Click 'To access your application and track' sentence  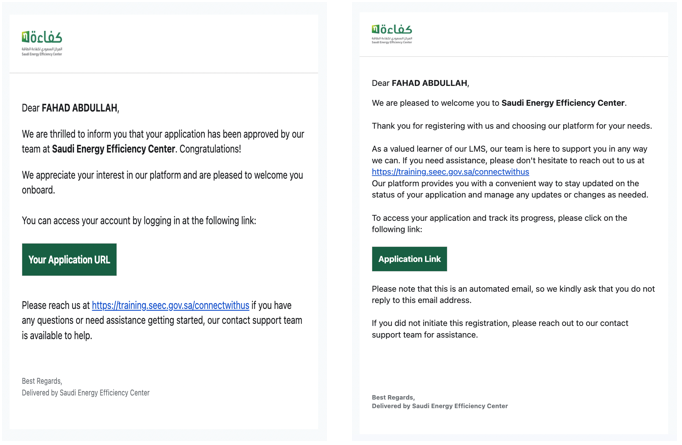click(499, 224)
